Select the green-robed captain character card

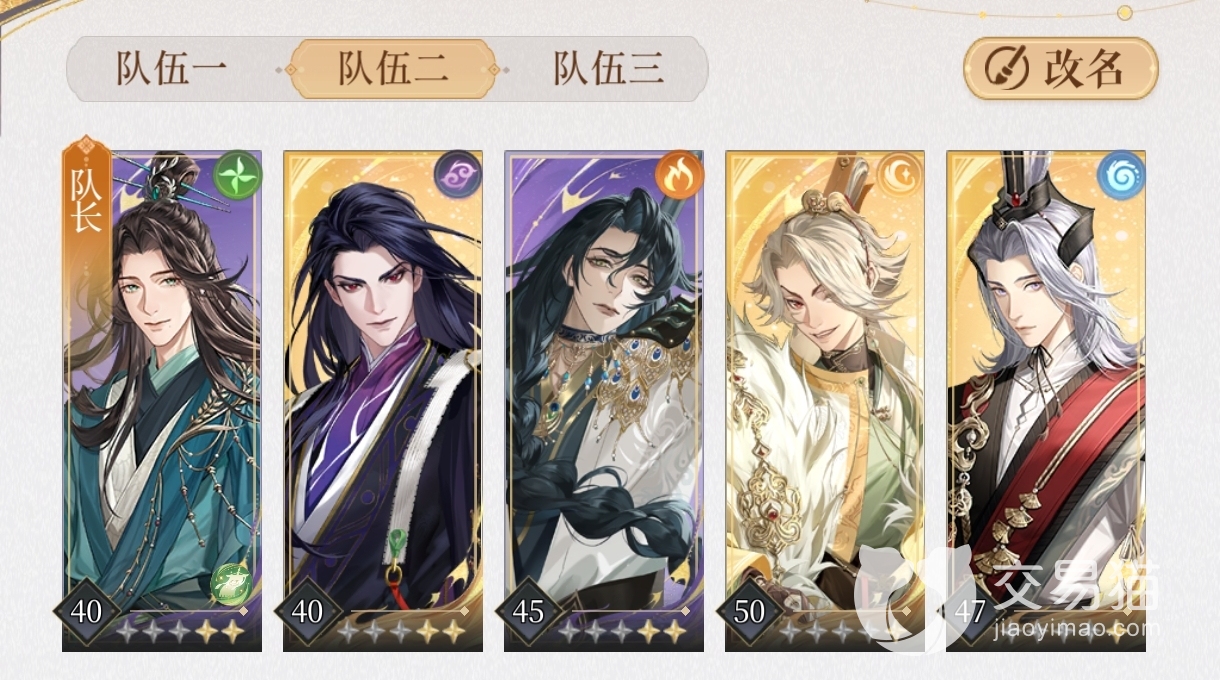tap(162, 400)
